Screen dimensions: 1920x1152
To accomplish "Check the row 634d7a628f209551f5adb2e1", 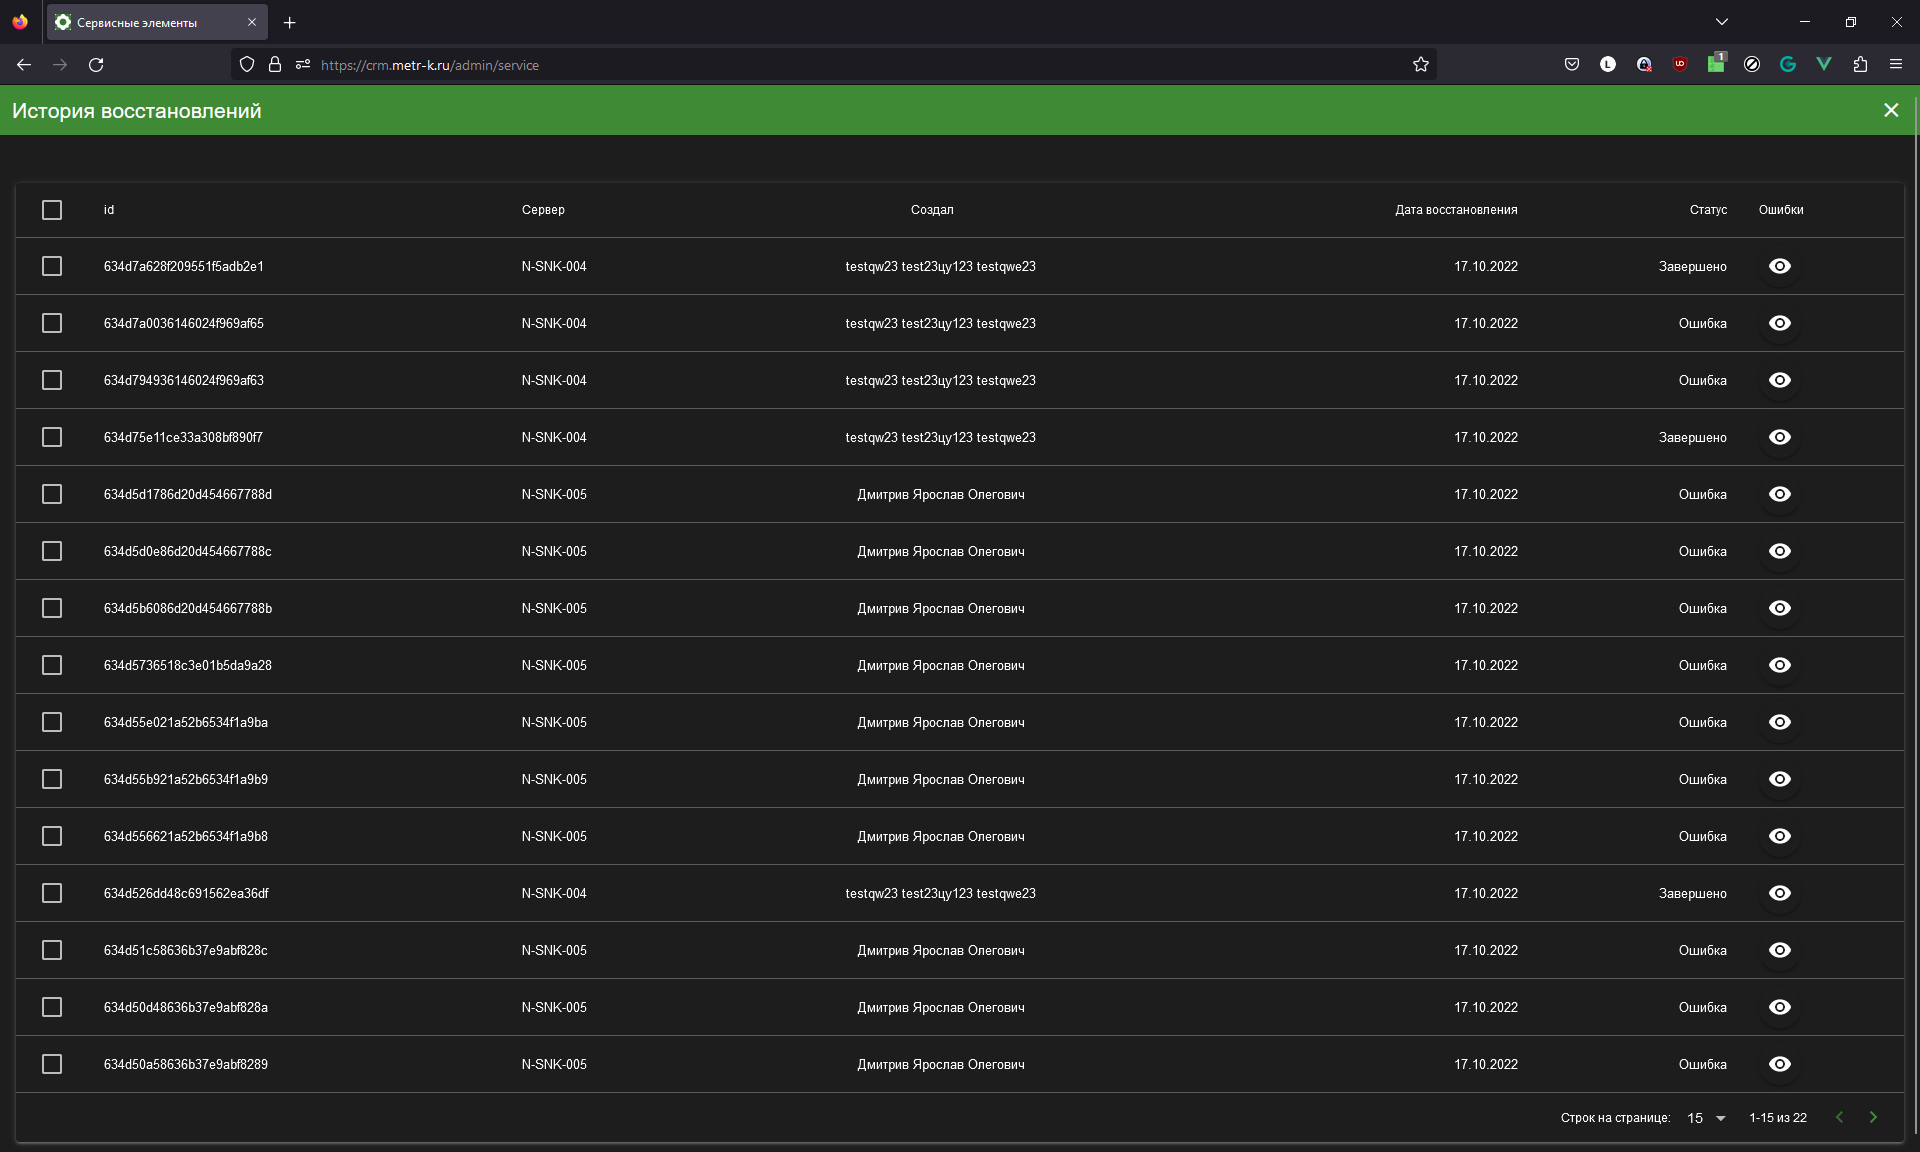I will pyautogui.click(x=52, y=266).
